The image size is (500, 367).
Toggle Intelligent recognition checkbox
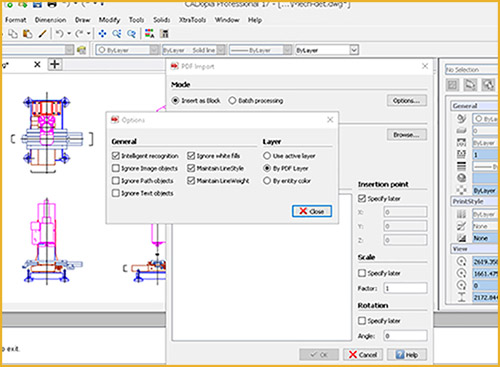click(x=116, y=156)
